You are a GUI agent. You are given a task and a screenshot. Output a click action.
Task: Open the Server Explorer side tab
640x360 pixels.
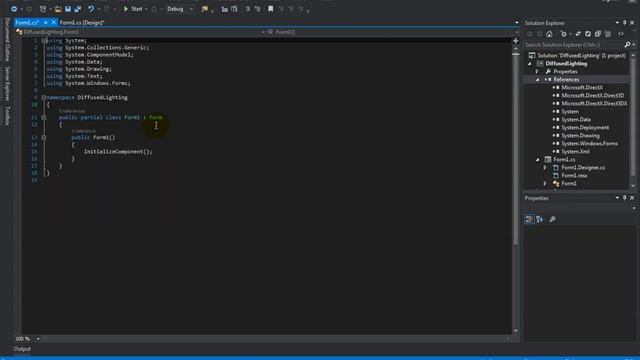point(7,84)
